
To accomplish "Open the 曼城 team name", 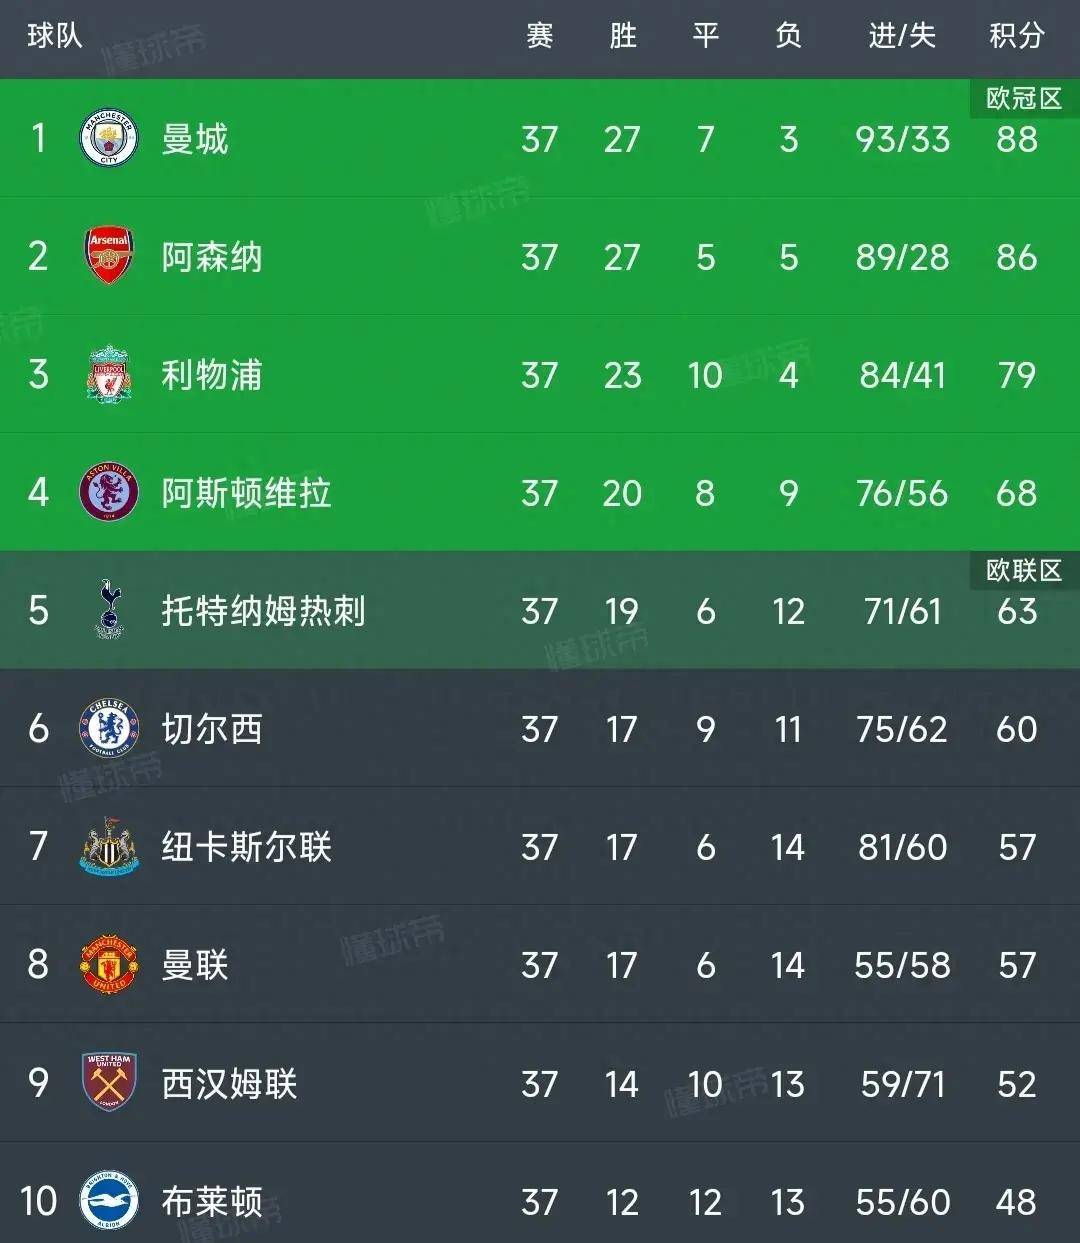I will tap(195, 139).
